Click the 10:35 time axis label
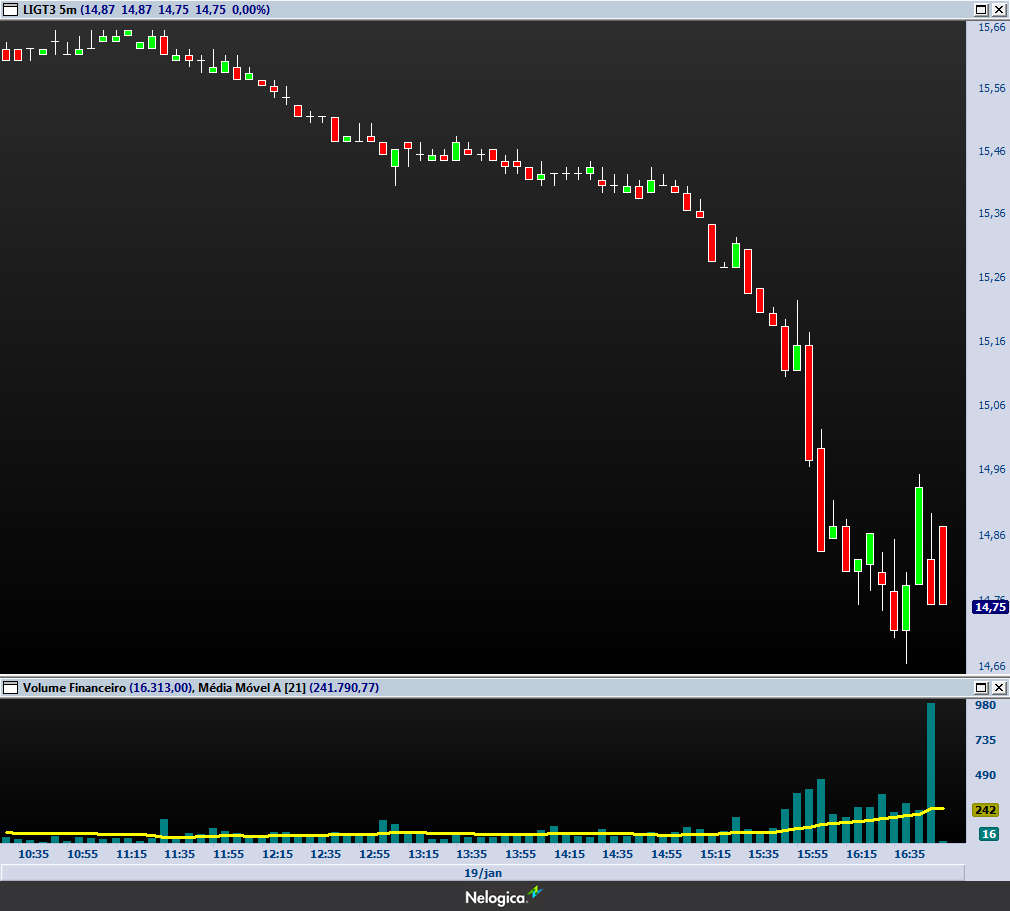This screenshot has width=1010, height=911. (x=34, y=855)
